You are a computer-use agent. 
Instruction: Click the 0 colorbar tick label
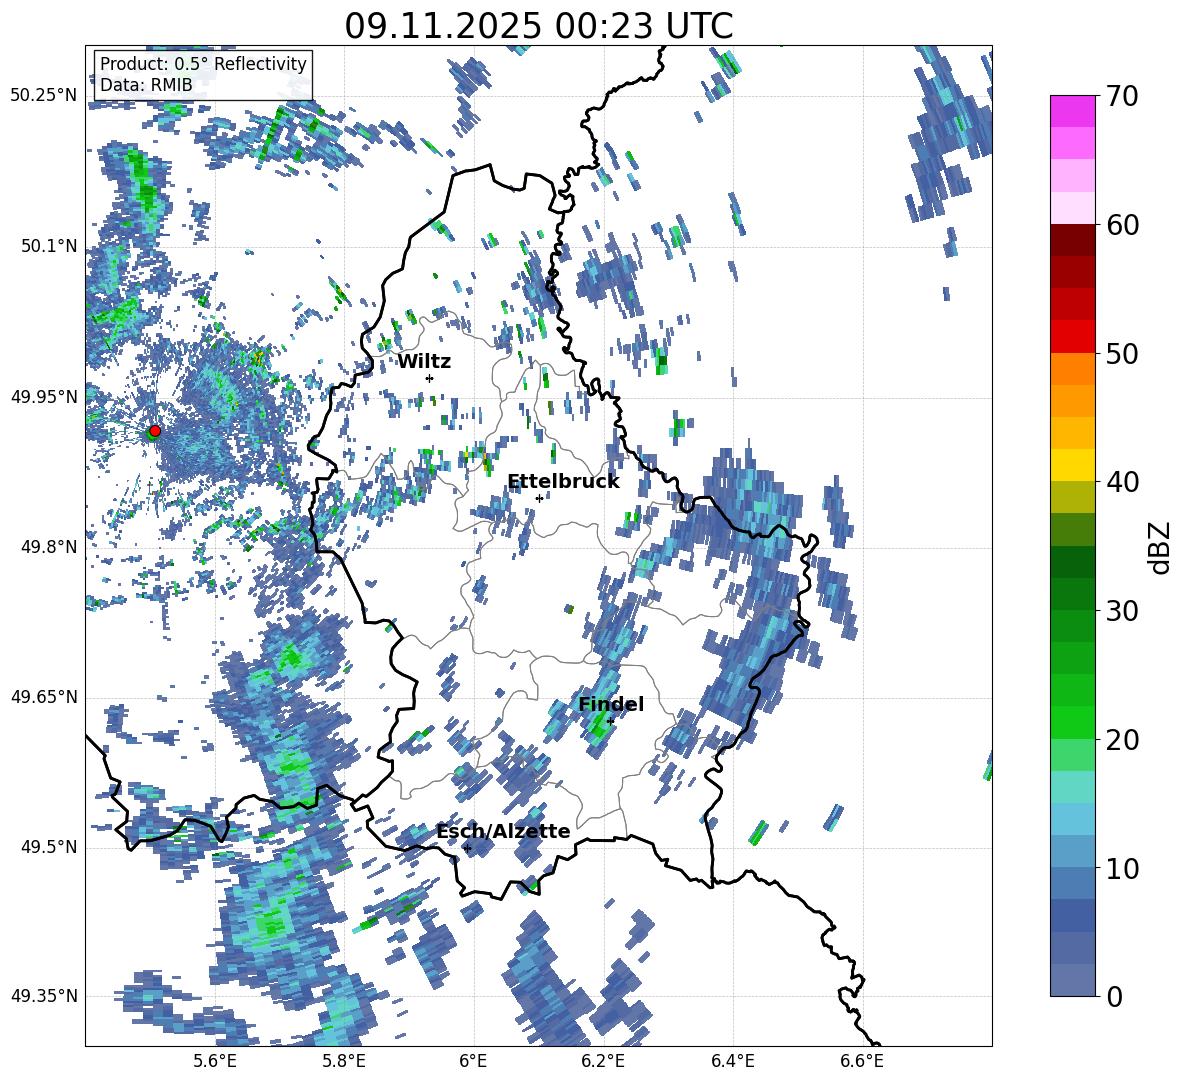point(1113,997)
